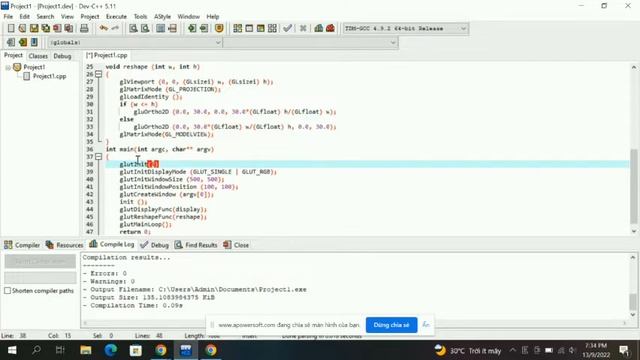Open the Help menu

tap(213, 16)
